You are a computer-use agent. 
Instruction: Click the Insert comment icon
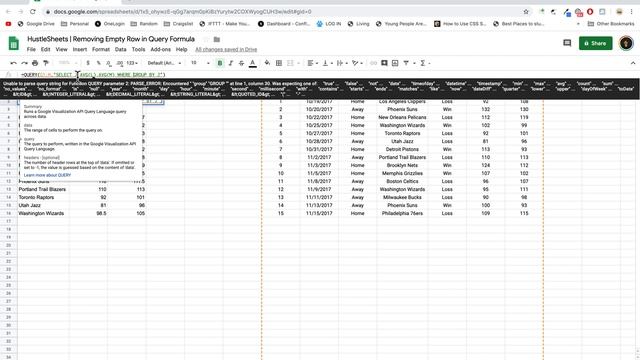[384, 63]
